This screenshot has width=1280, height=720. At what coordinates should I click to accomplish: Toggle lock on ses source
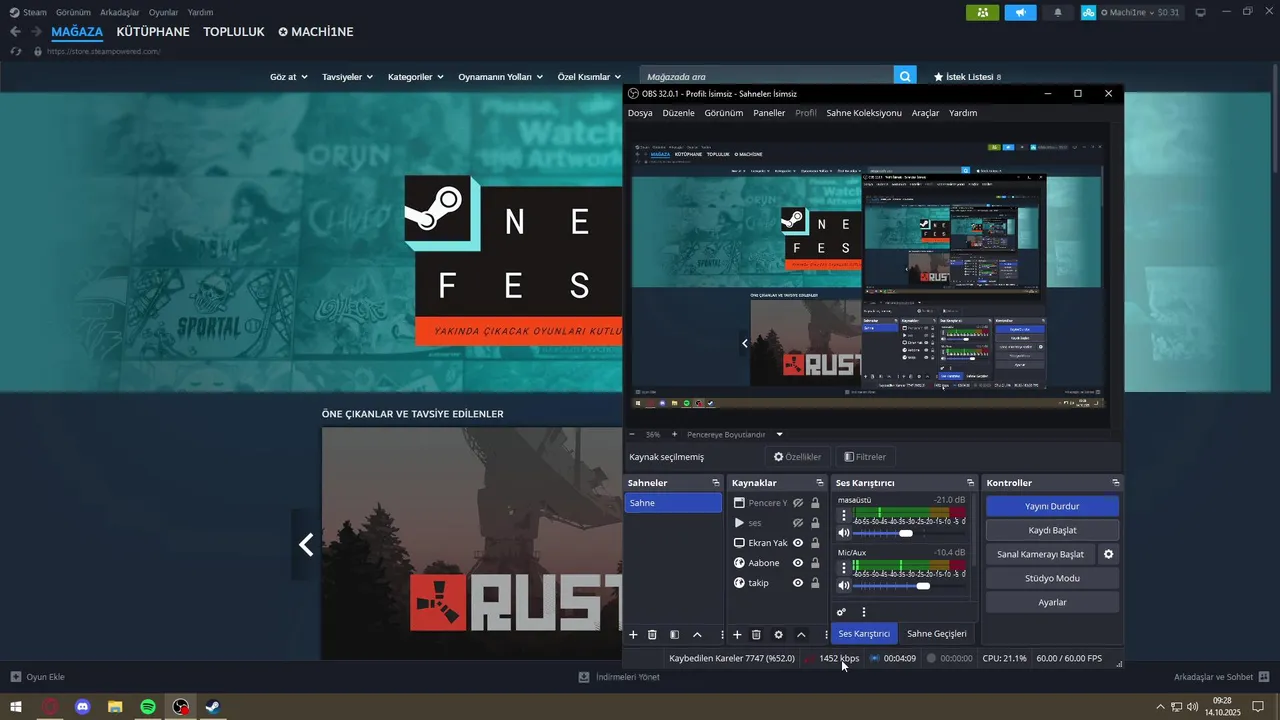pyautogui.click(x=815, y=523)
